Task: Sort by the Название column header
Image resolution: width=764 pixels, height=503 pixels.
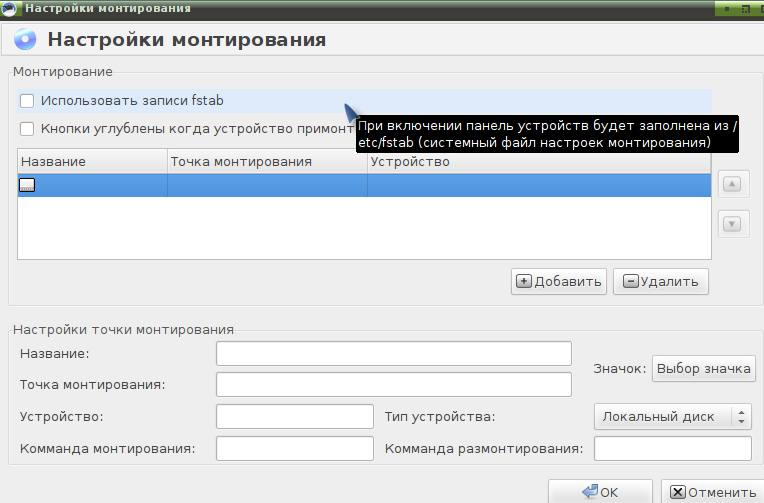Action: [x=93, y=162]
